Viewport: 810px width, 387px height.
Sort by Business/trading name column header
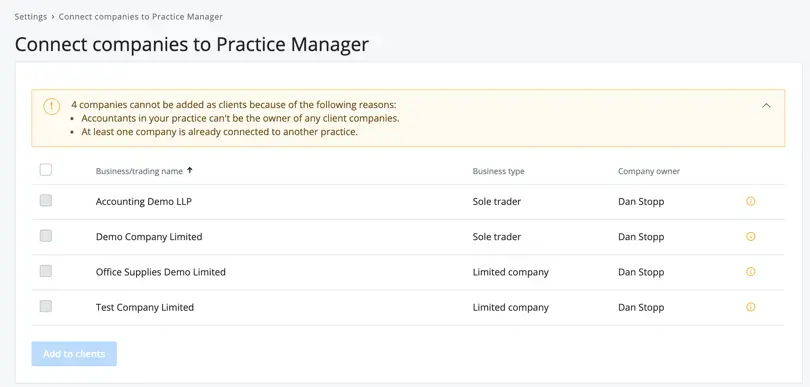(139, 171)
